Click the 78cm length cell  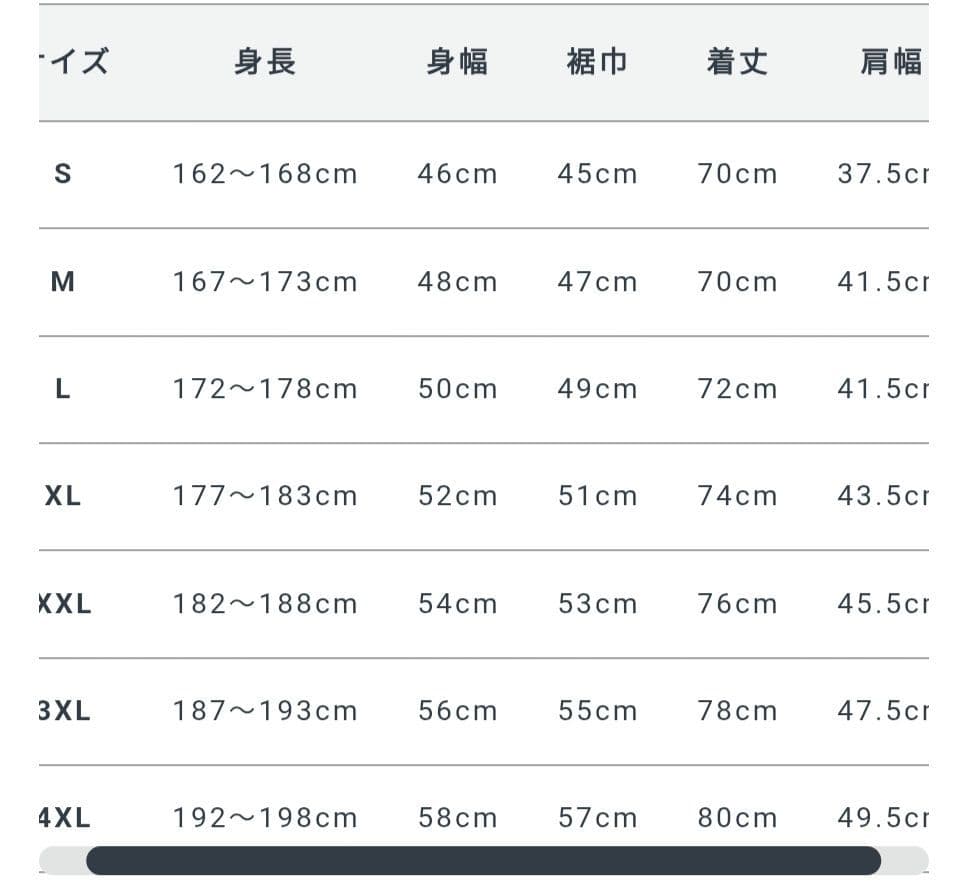coord(737,711)
